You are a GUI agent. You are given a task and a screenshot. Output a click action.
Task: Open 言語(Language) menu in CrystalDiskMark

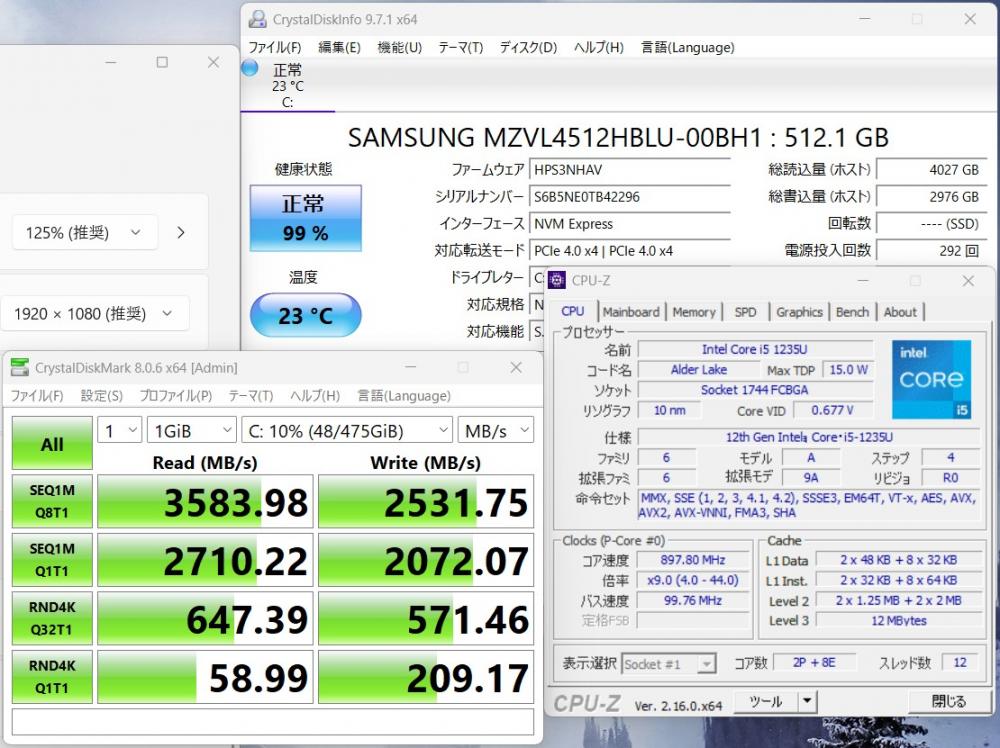tap(404, 395)
